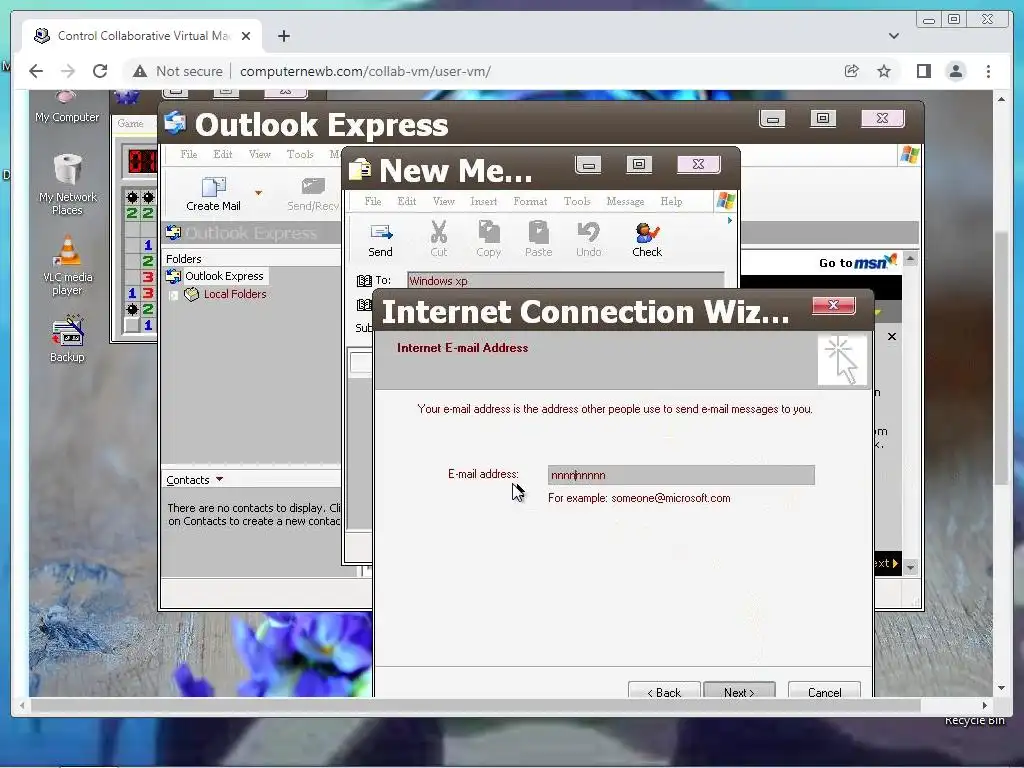Viewport: 1024px width, 768px height.
Task: Open File menu in New Message window
Action: [x=373, y=201]
